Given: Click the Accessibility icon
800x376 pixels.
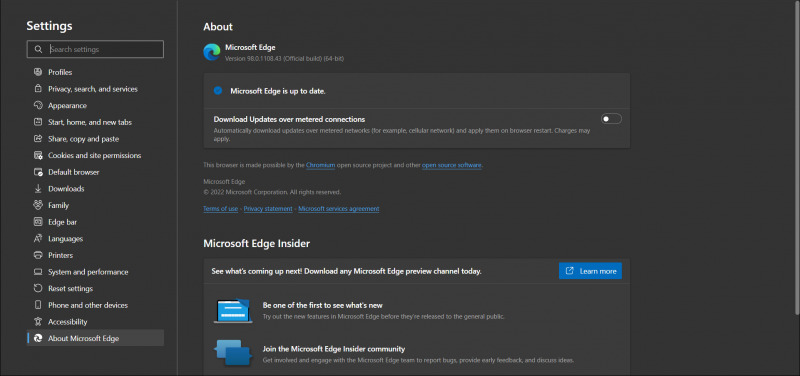Looking at the screenshot, I should coord(38,322).
